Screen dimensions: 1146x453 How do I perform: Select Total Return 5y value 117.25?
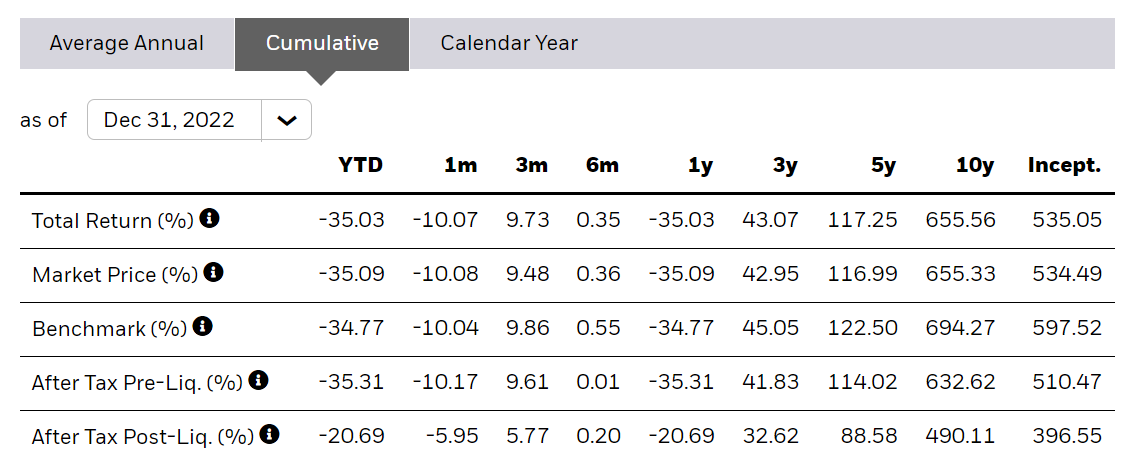tap(862, 219)
